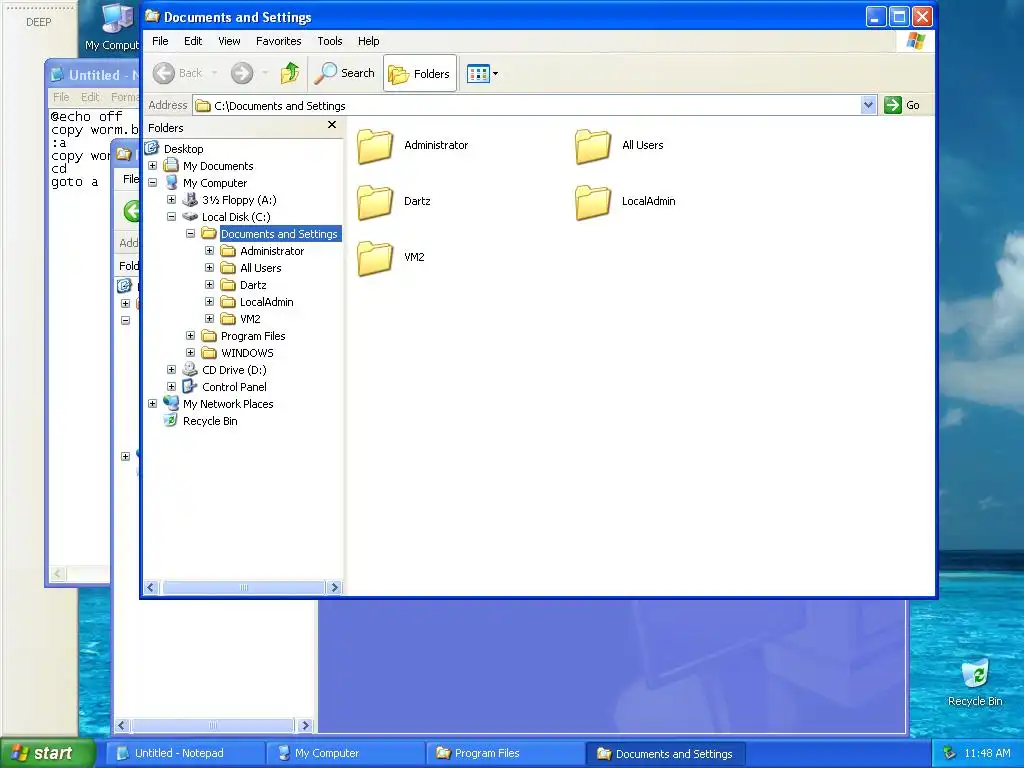Expand WINDOWS node in folder tree
The height and width of the screenshot is (768, 1024).
click(x=190, y=353)
